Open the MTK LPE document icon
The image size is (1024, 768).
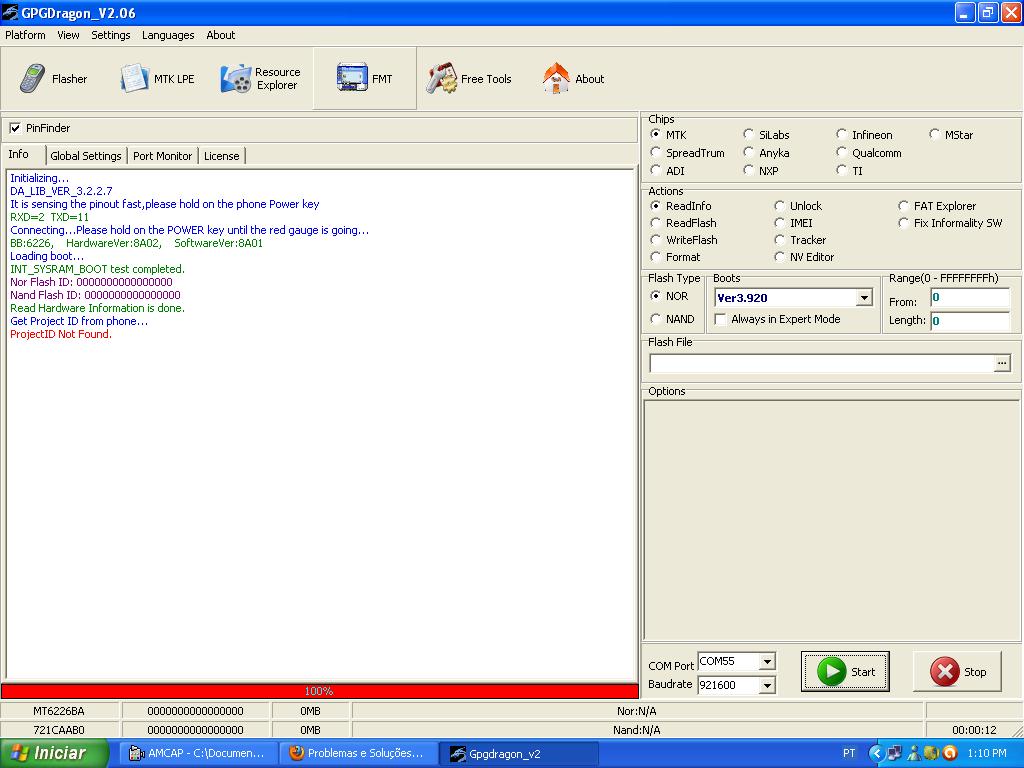[135, 79]
